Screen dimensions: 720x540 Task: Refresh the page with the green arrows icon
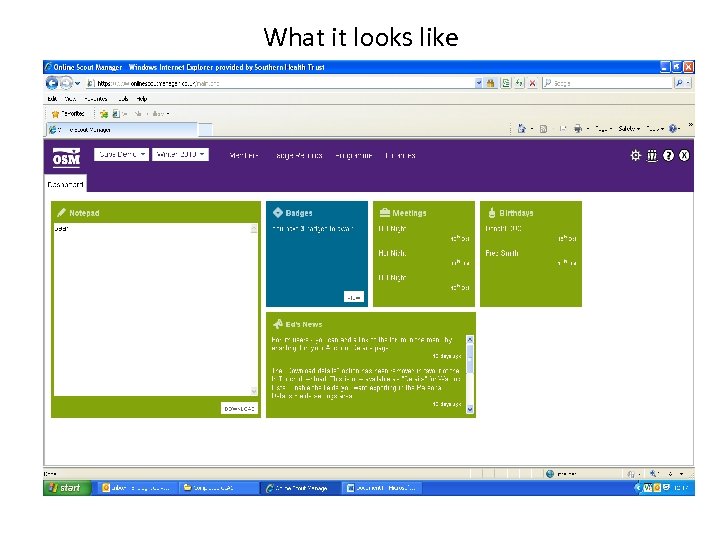pos(519,83)
